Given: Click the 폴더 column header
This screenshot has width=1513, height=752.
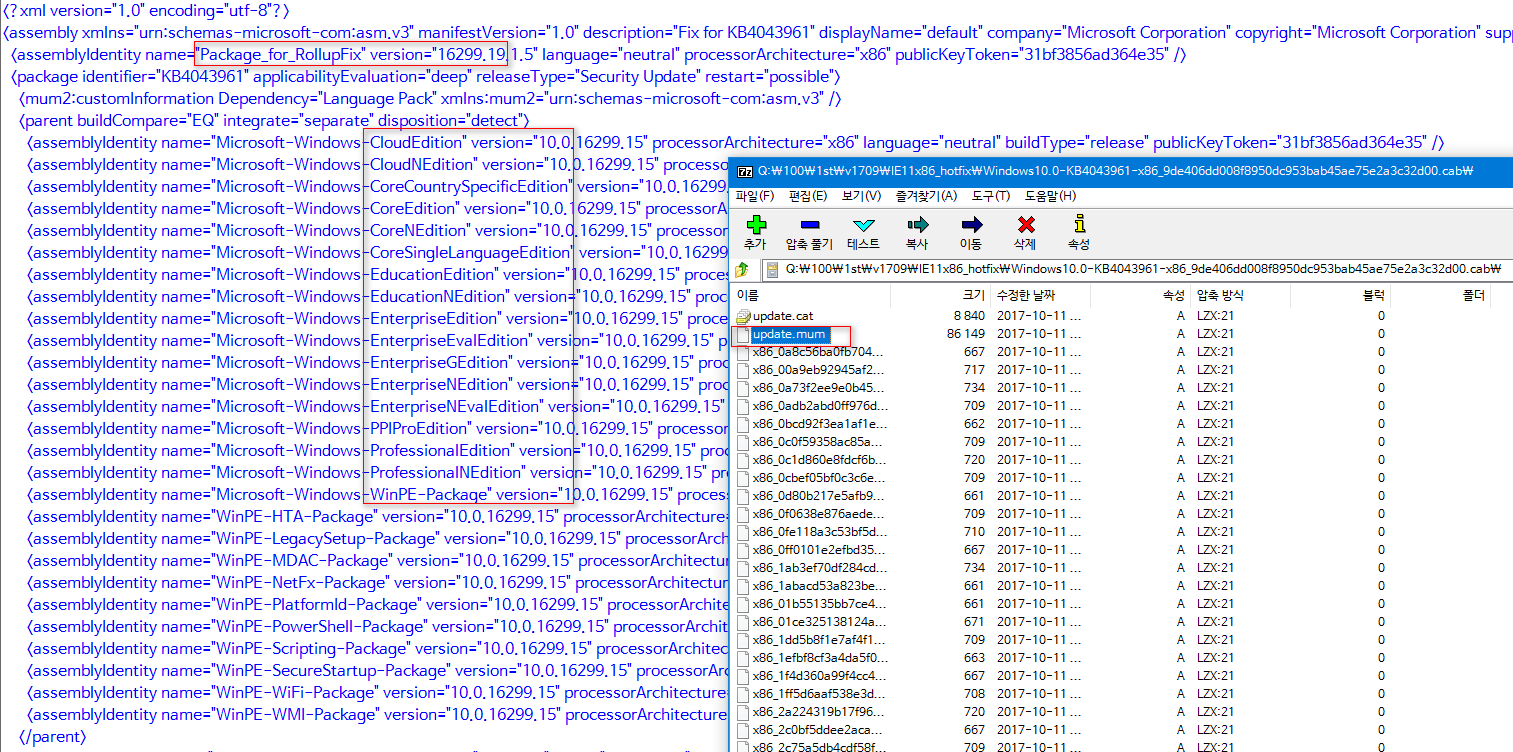Looking at the screenshot, I should pyautogui.click(x=1440, y=296).
